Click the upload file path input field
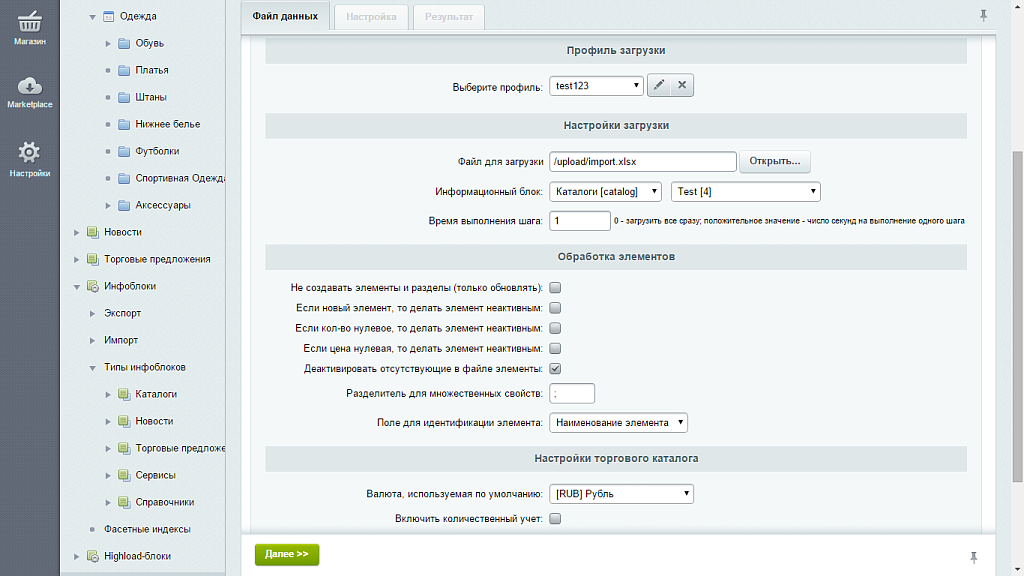 click(643, 161)
